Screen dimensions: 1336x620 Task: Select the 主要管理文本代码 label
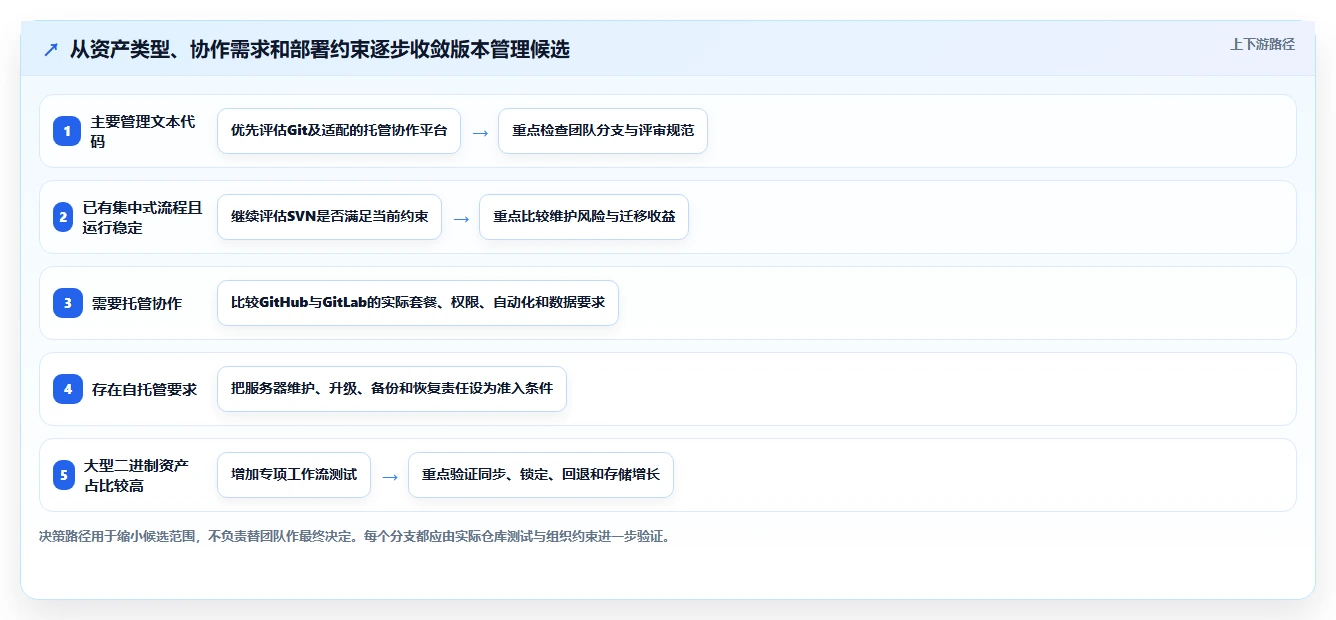(x=144, y=131)
